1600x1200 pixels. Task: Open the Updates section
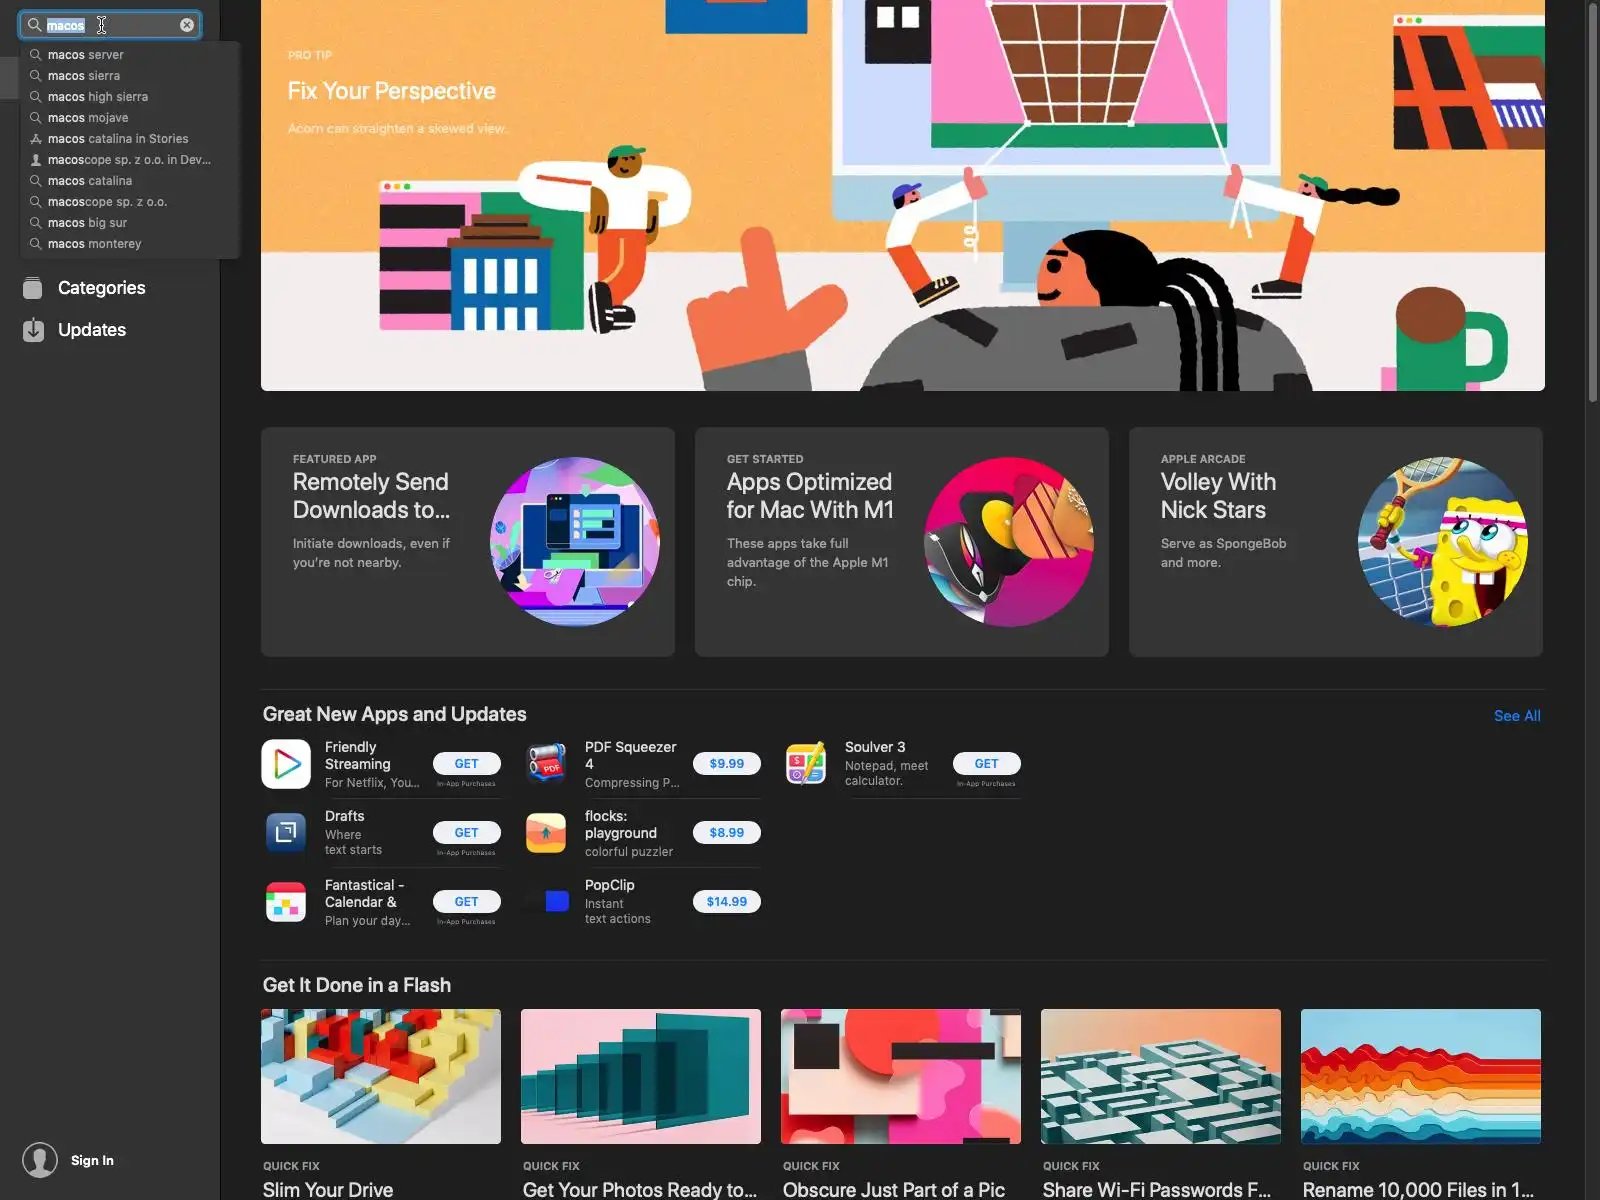92,330
